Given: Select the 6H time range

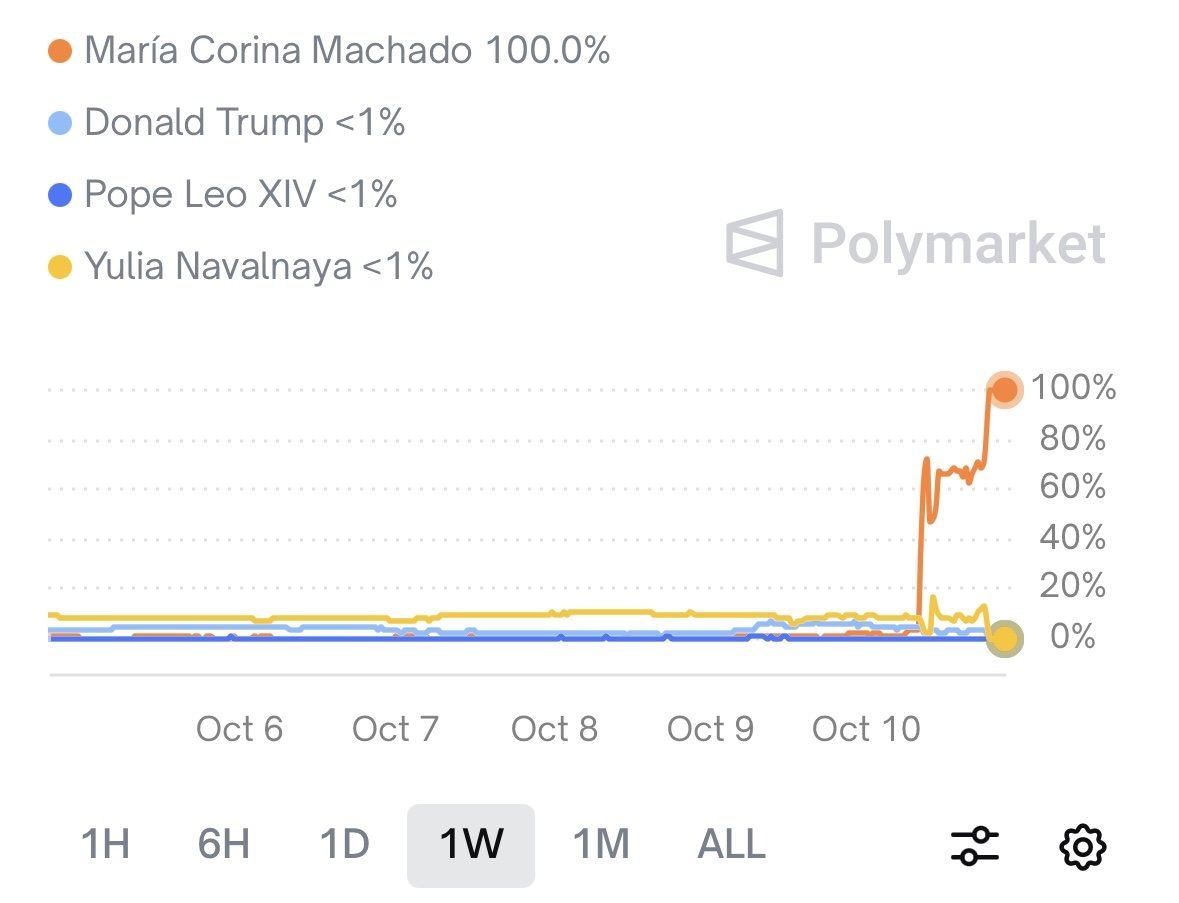Looking at the screenshot, I should pyautogui.click(x=223, y=846).
